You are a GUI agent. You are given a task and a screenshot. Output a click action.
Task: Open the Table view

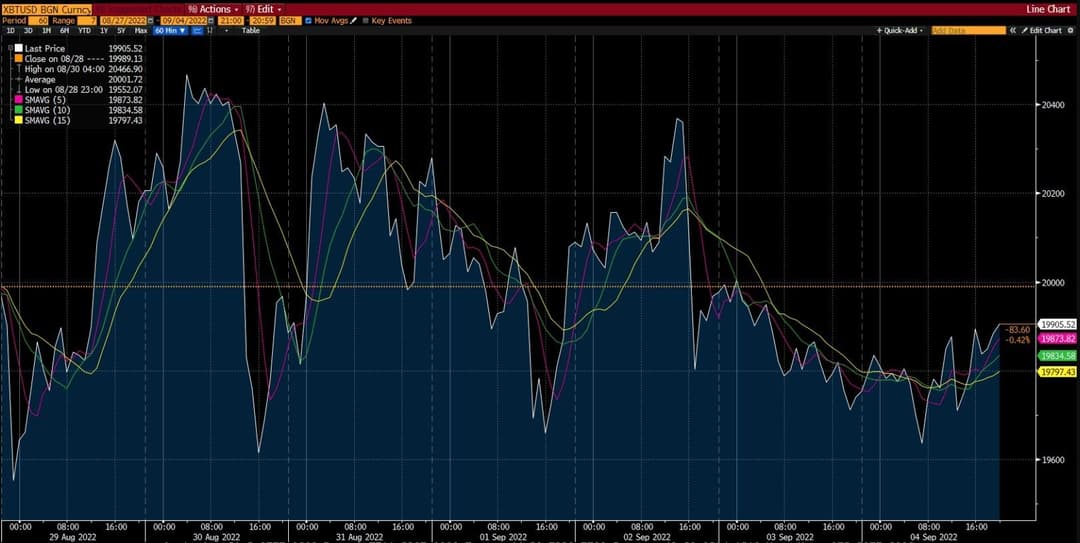251,31
